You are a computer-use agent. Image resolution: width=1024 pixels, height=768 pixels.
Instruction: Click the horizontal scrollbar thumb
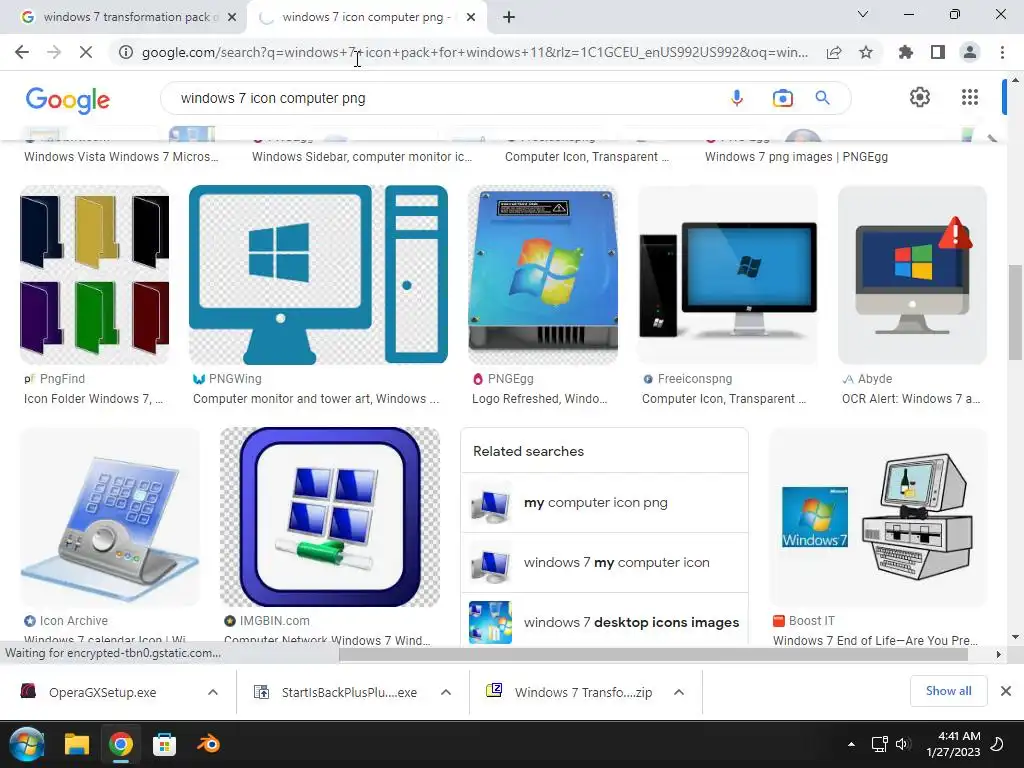(x=653, y=654)
